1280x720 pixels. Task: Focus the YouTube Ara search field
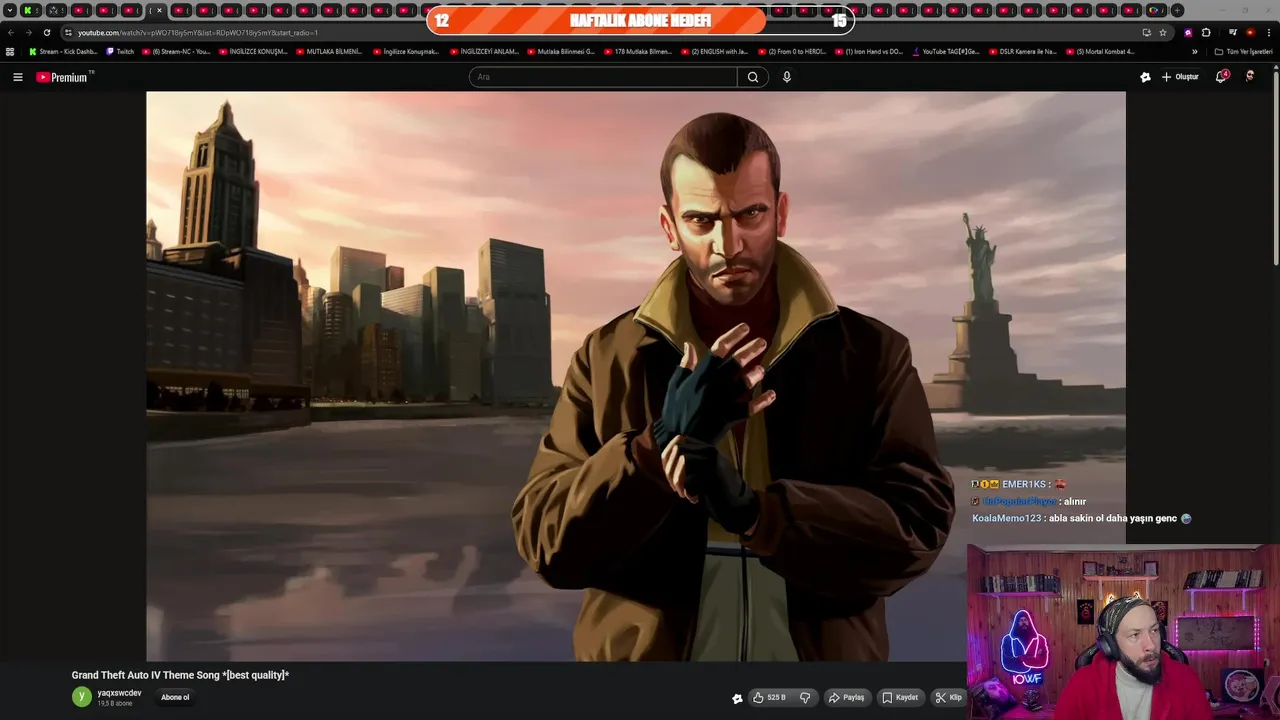coord(603,77)
